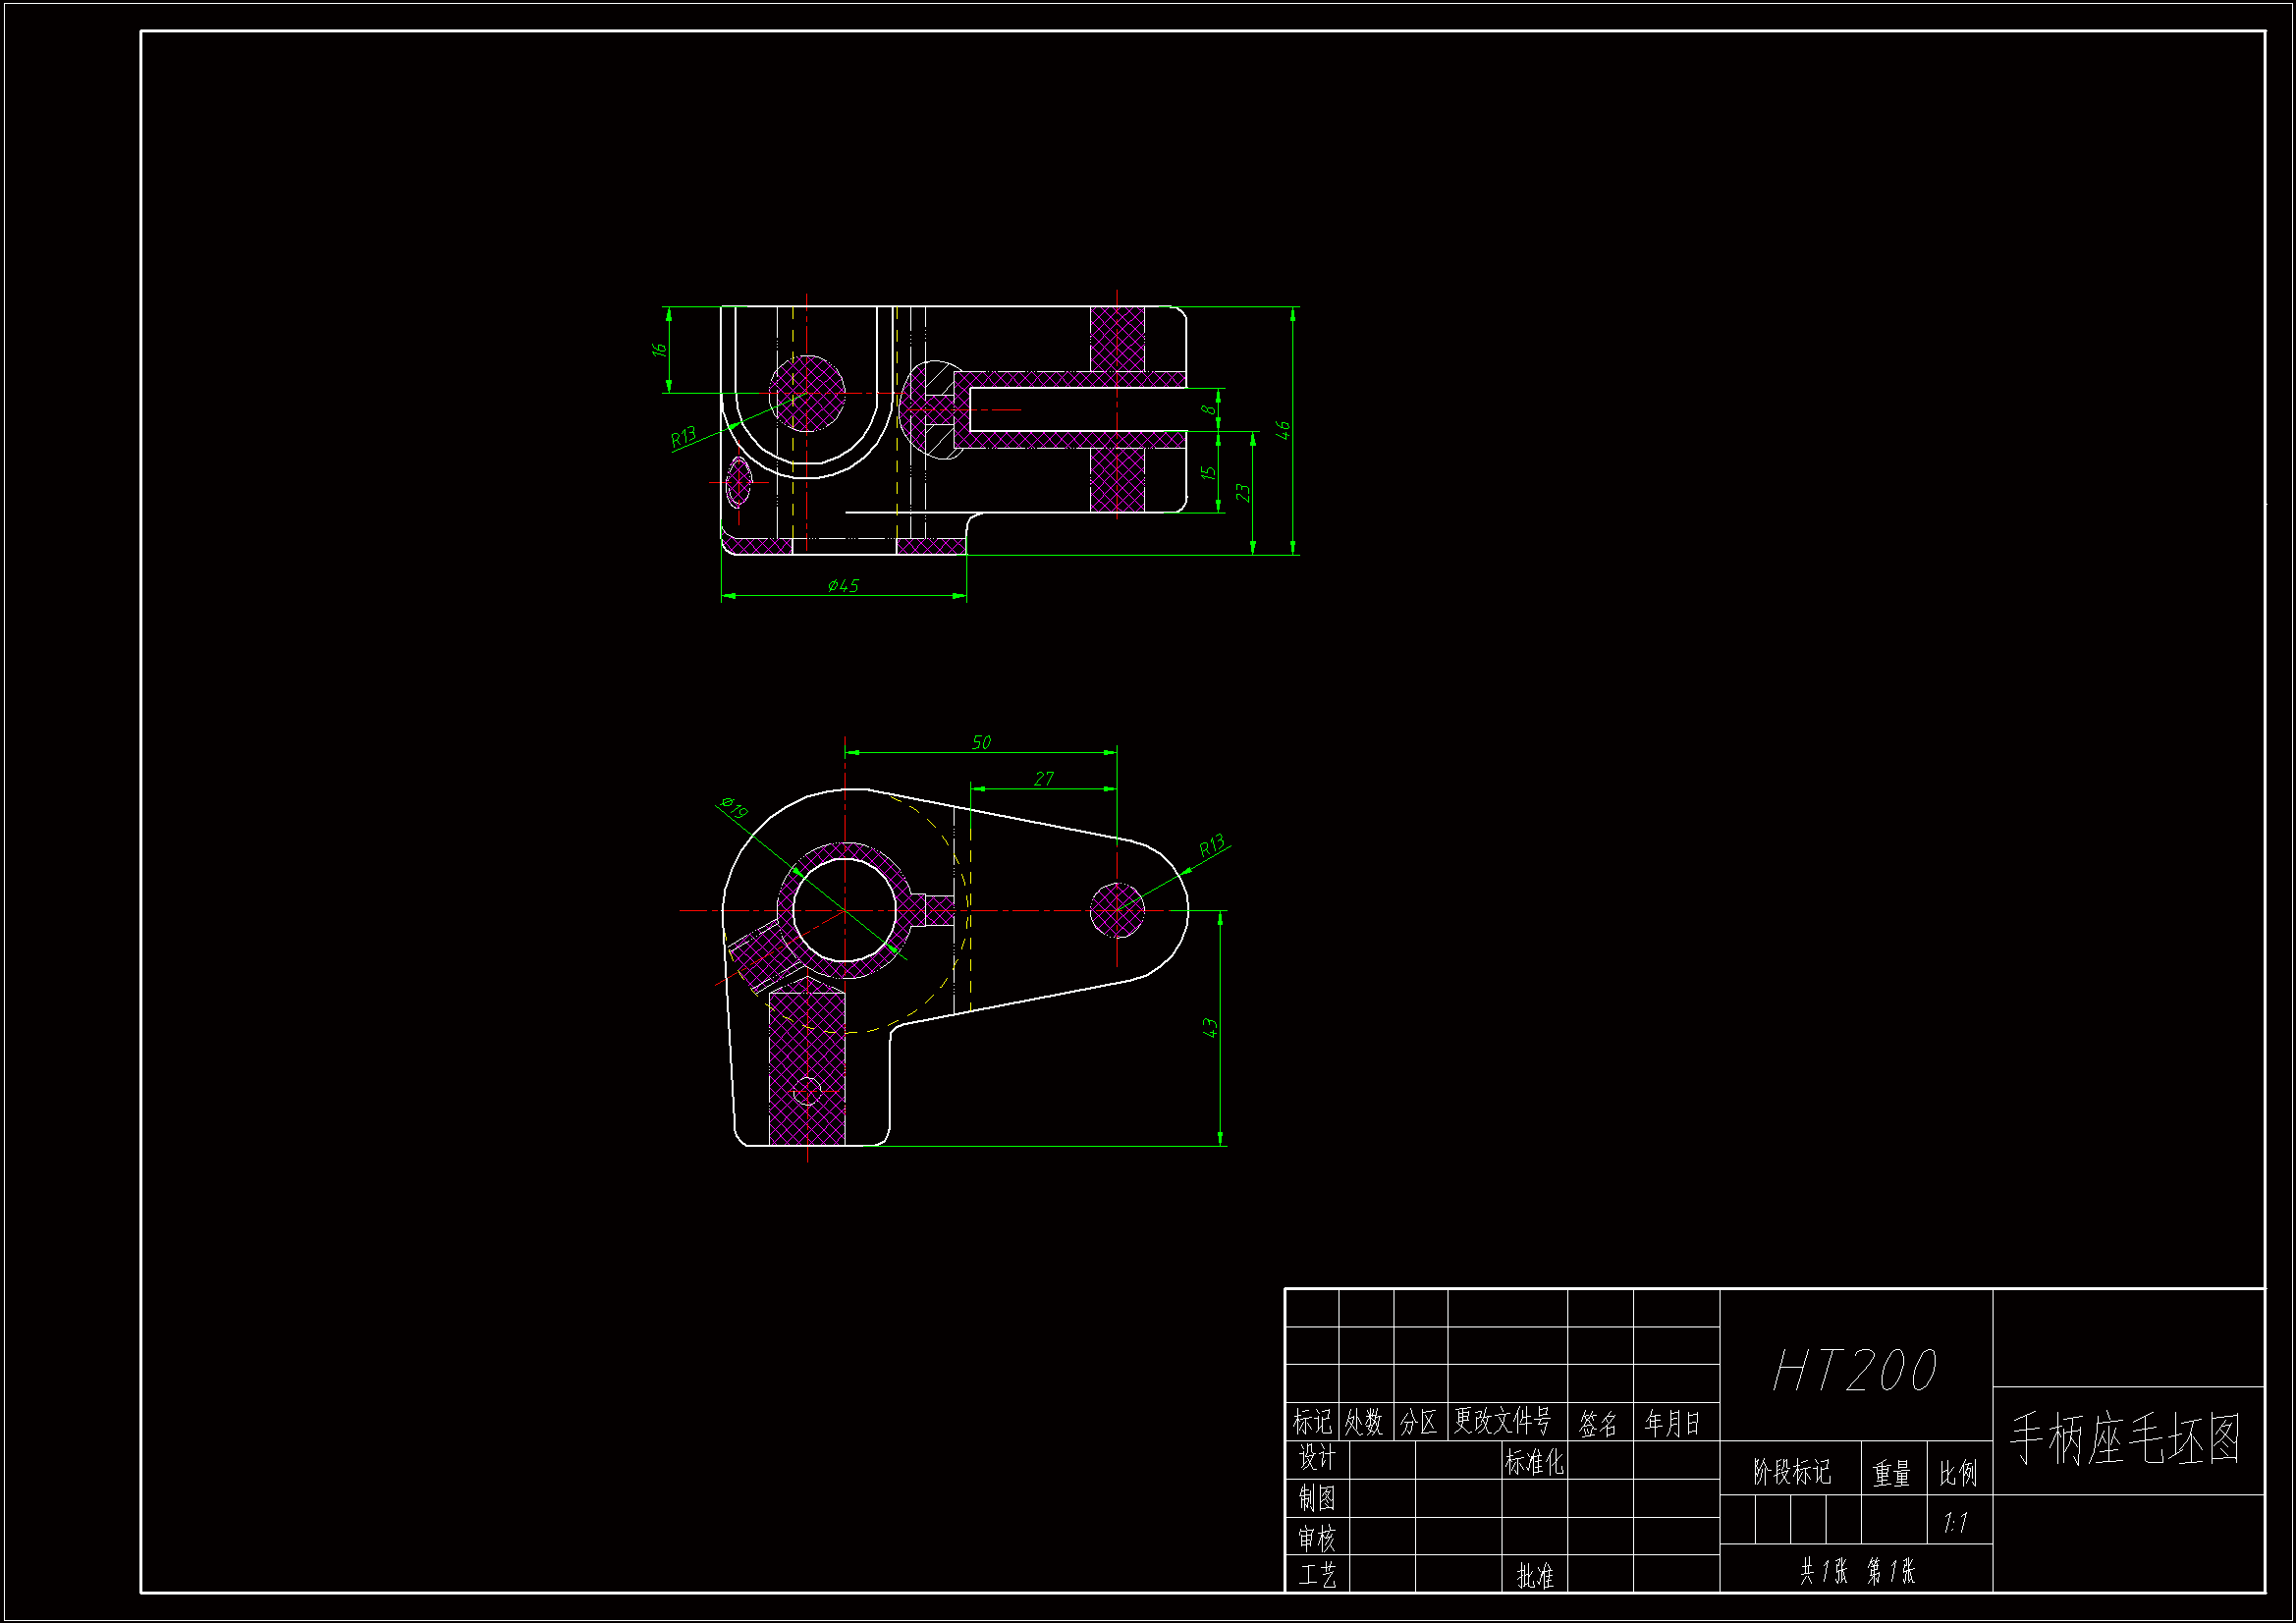Select the 16 dimension in top view
This screenshot has height=1623, width=2296.
(659, 350)
